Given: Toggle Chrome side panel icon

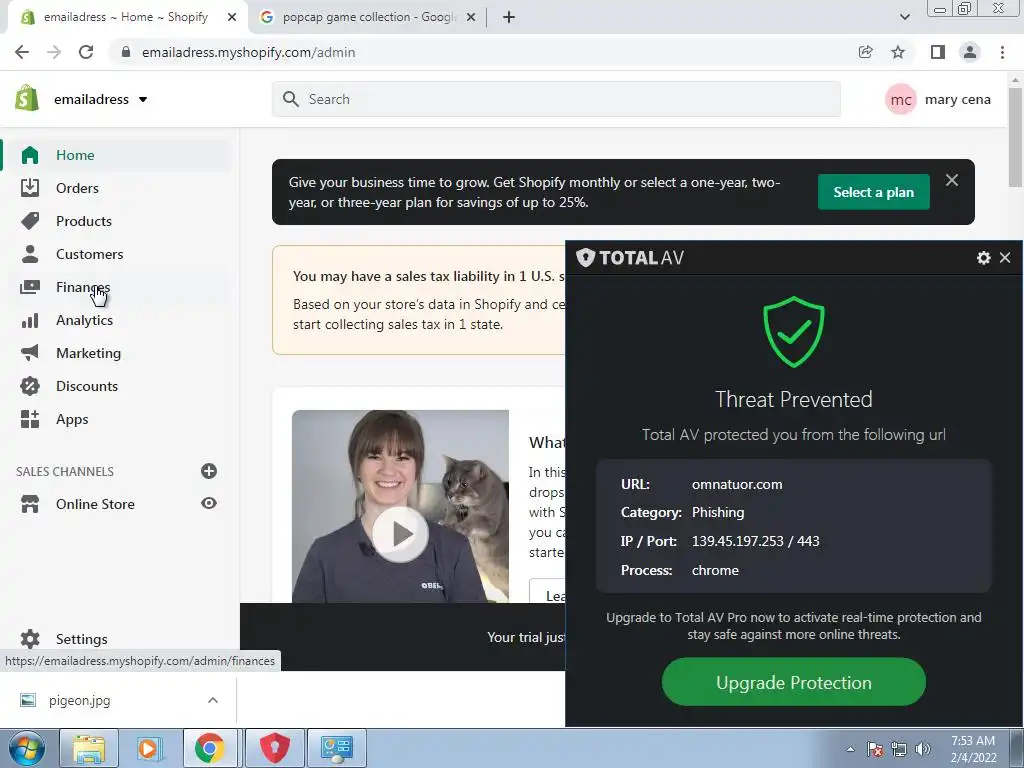Looking at the screenshot, I should coord(937,52).
